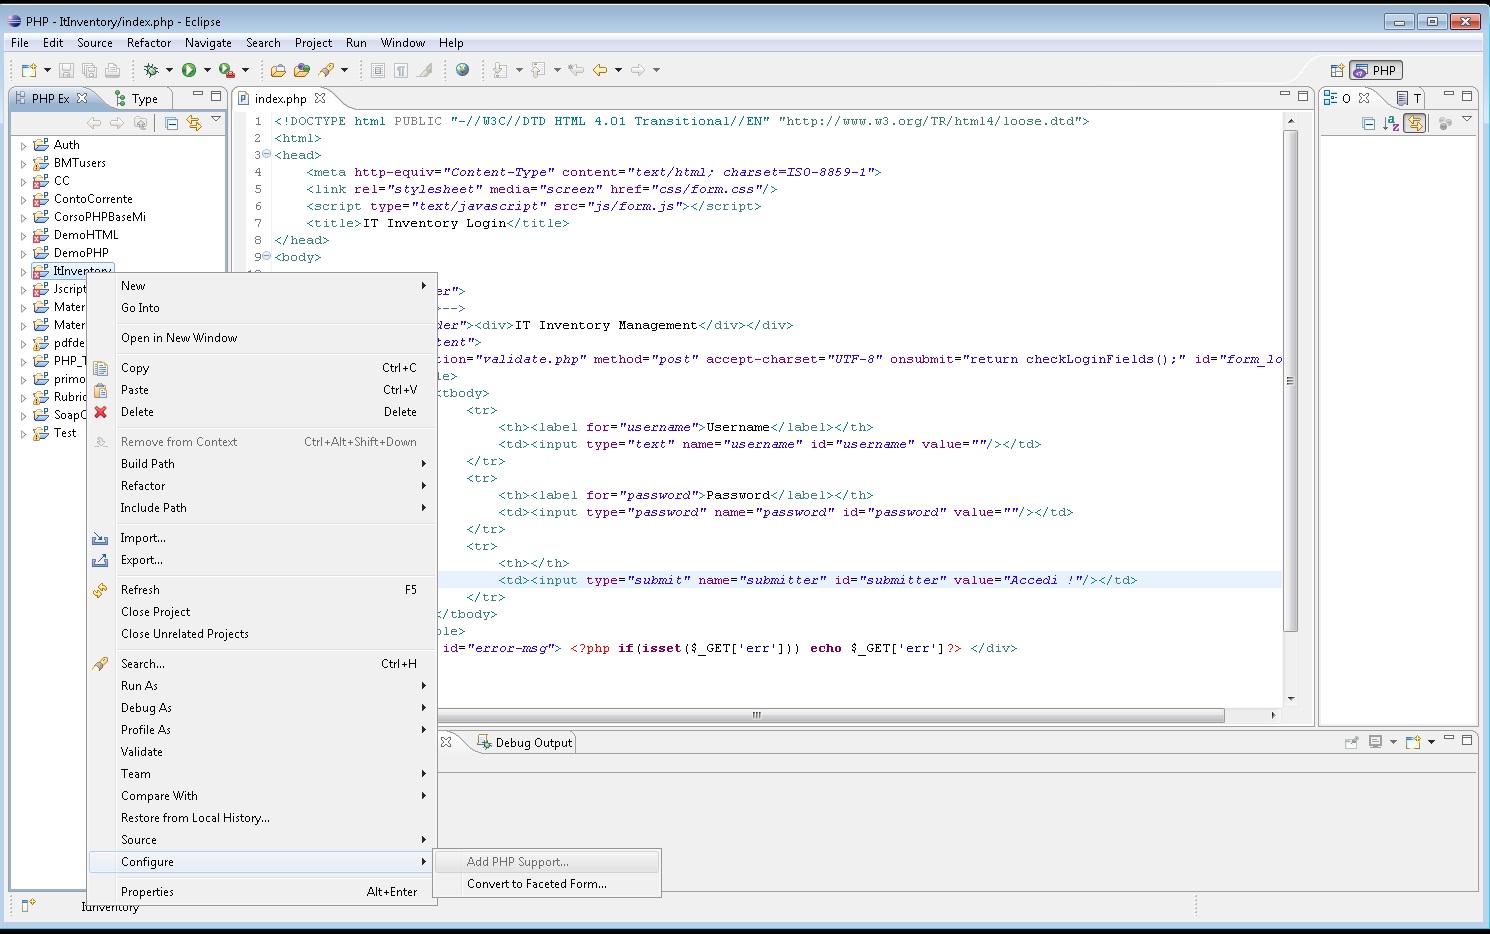Select Convert to Faceted Form submenu entry
This screenshot has height=934, width=1490.
pos(536,884)
